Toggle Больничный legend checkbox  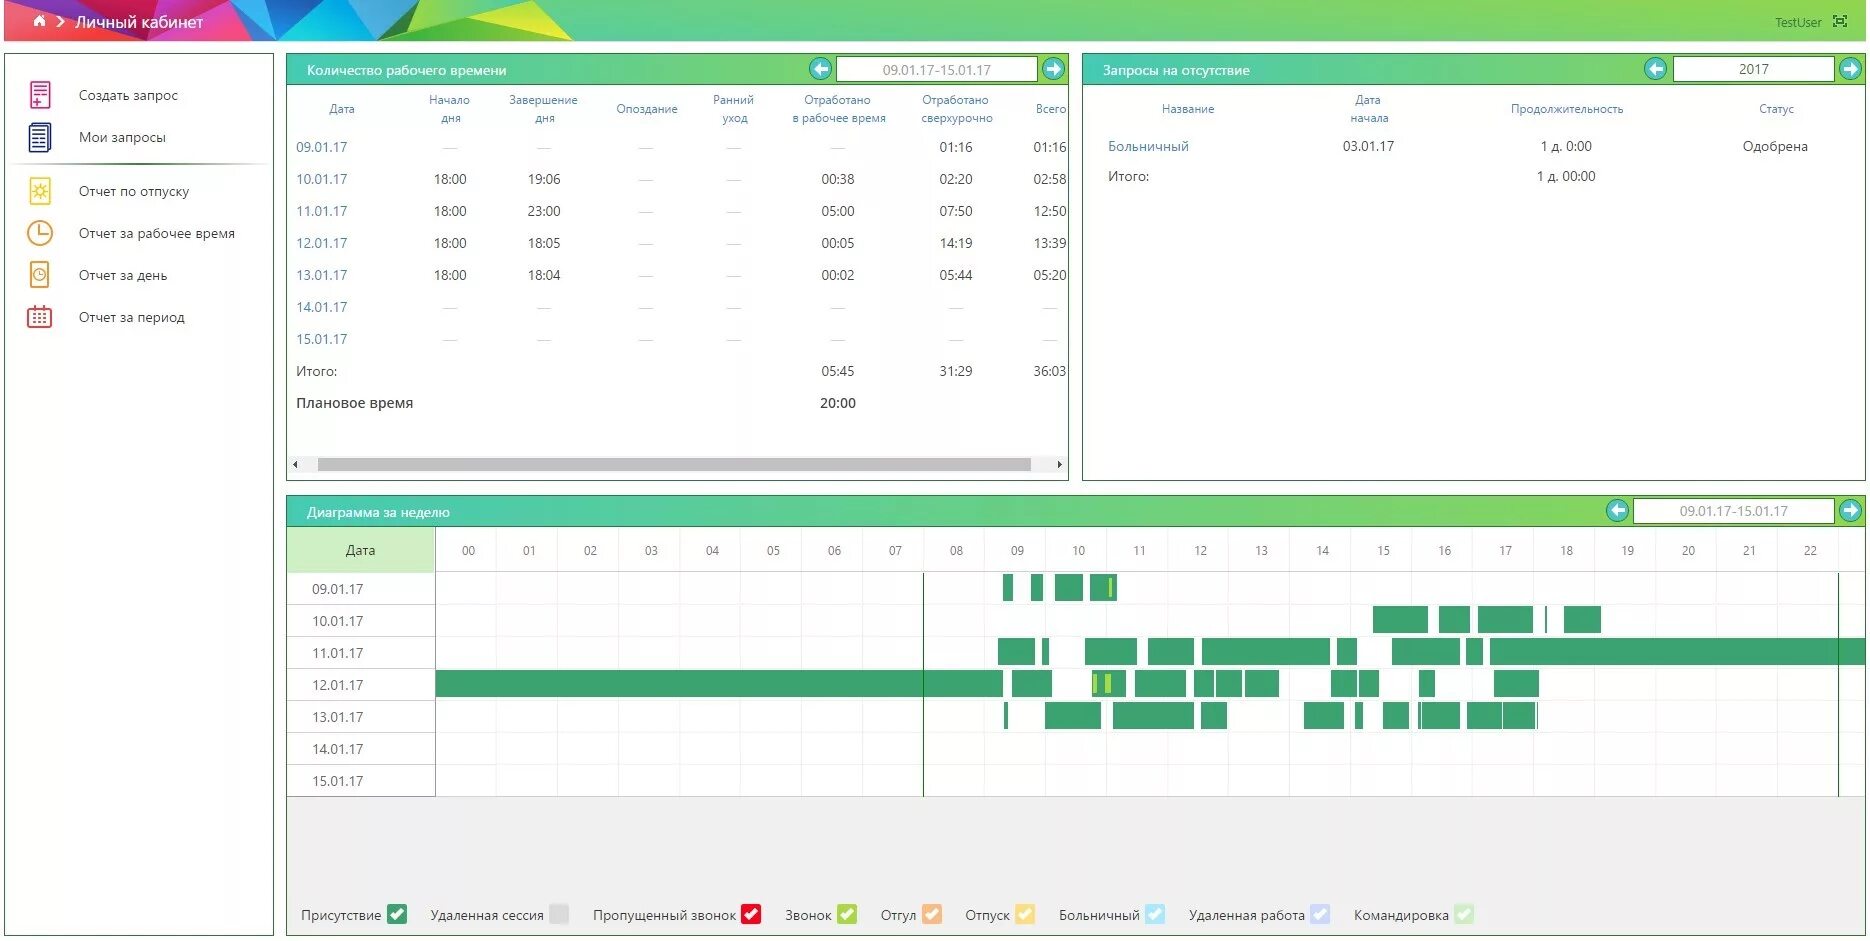[1155, 914]
